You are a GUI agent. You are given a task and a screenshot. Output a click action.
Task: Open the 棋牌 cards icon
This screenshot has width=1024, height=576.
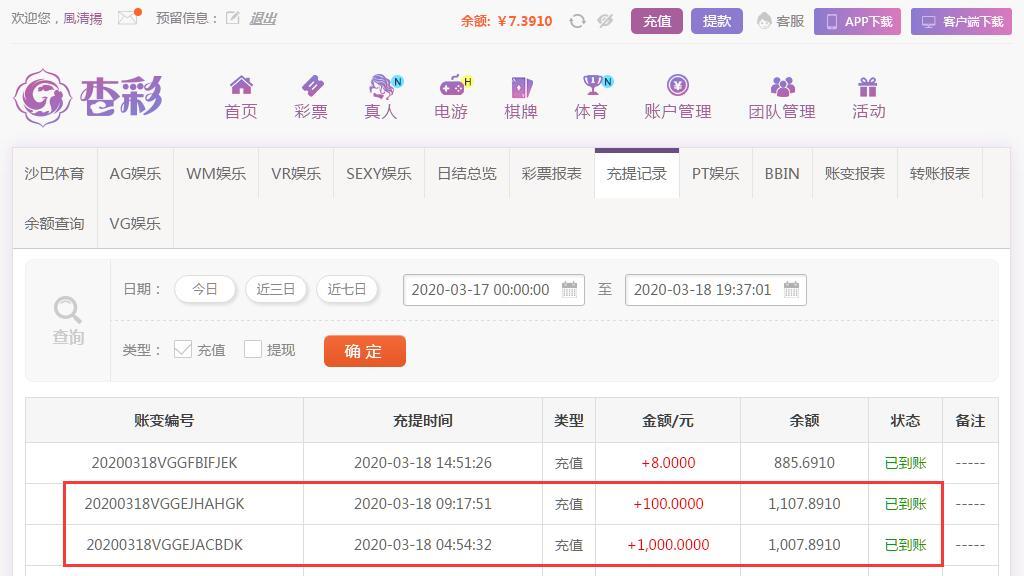(x=521, y=87)
